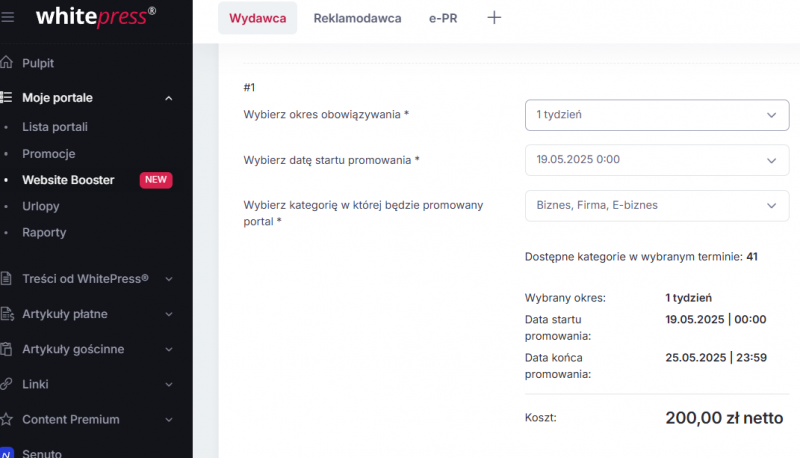
Task: Click the Pulpit home icon
Action: [7, 63]
